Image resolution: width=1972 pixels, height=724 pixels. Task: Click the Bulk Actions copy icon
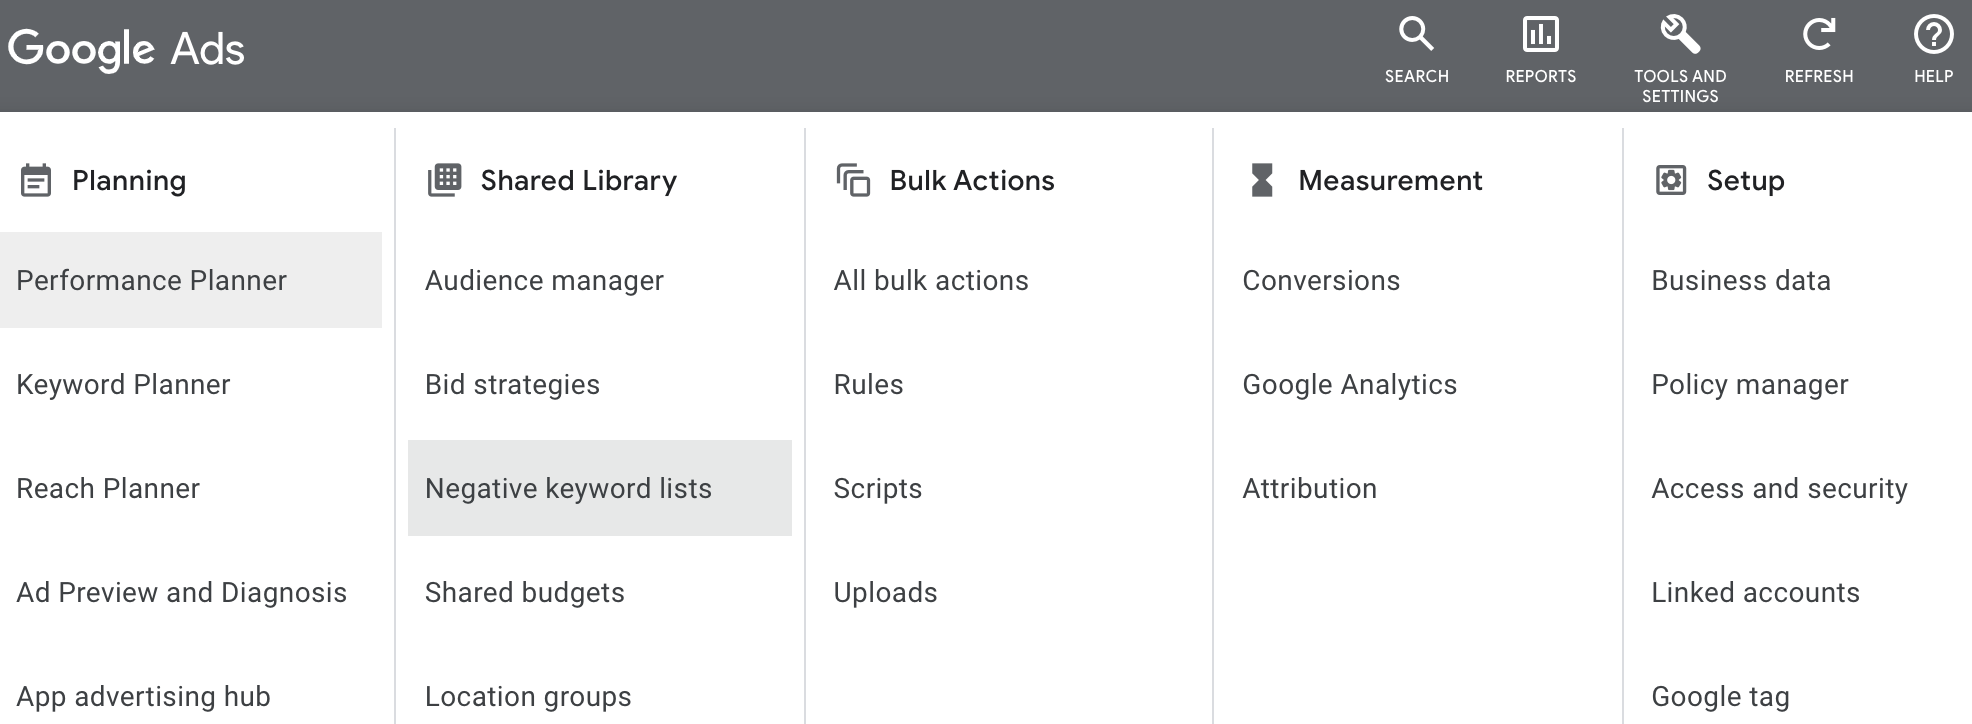853,180
